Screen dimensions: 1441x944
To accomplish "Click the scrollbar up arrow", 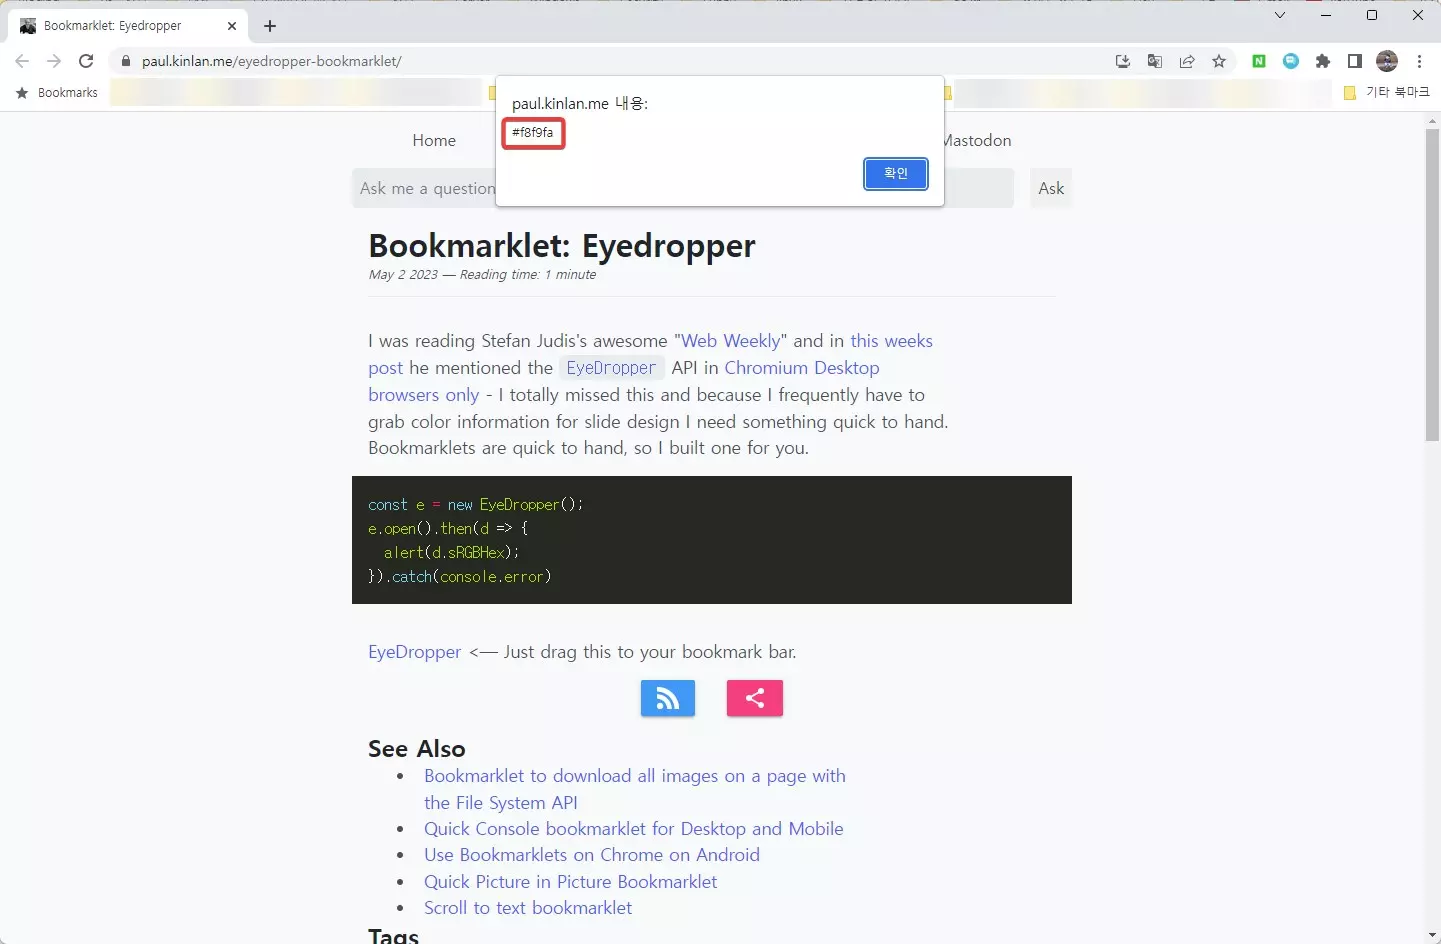I will pos(1432,121).
